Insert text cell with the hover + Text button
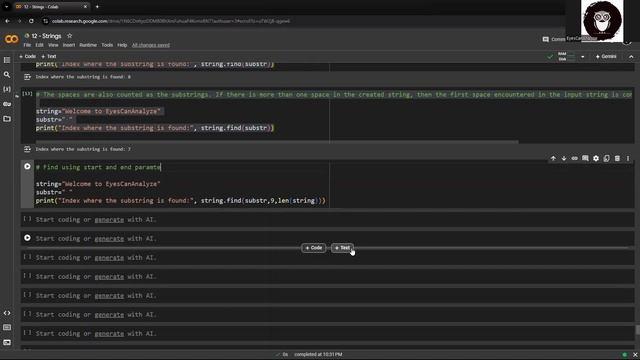This screenshot has width=640, height=360. [342, 248]
